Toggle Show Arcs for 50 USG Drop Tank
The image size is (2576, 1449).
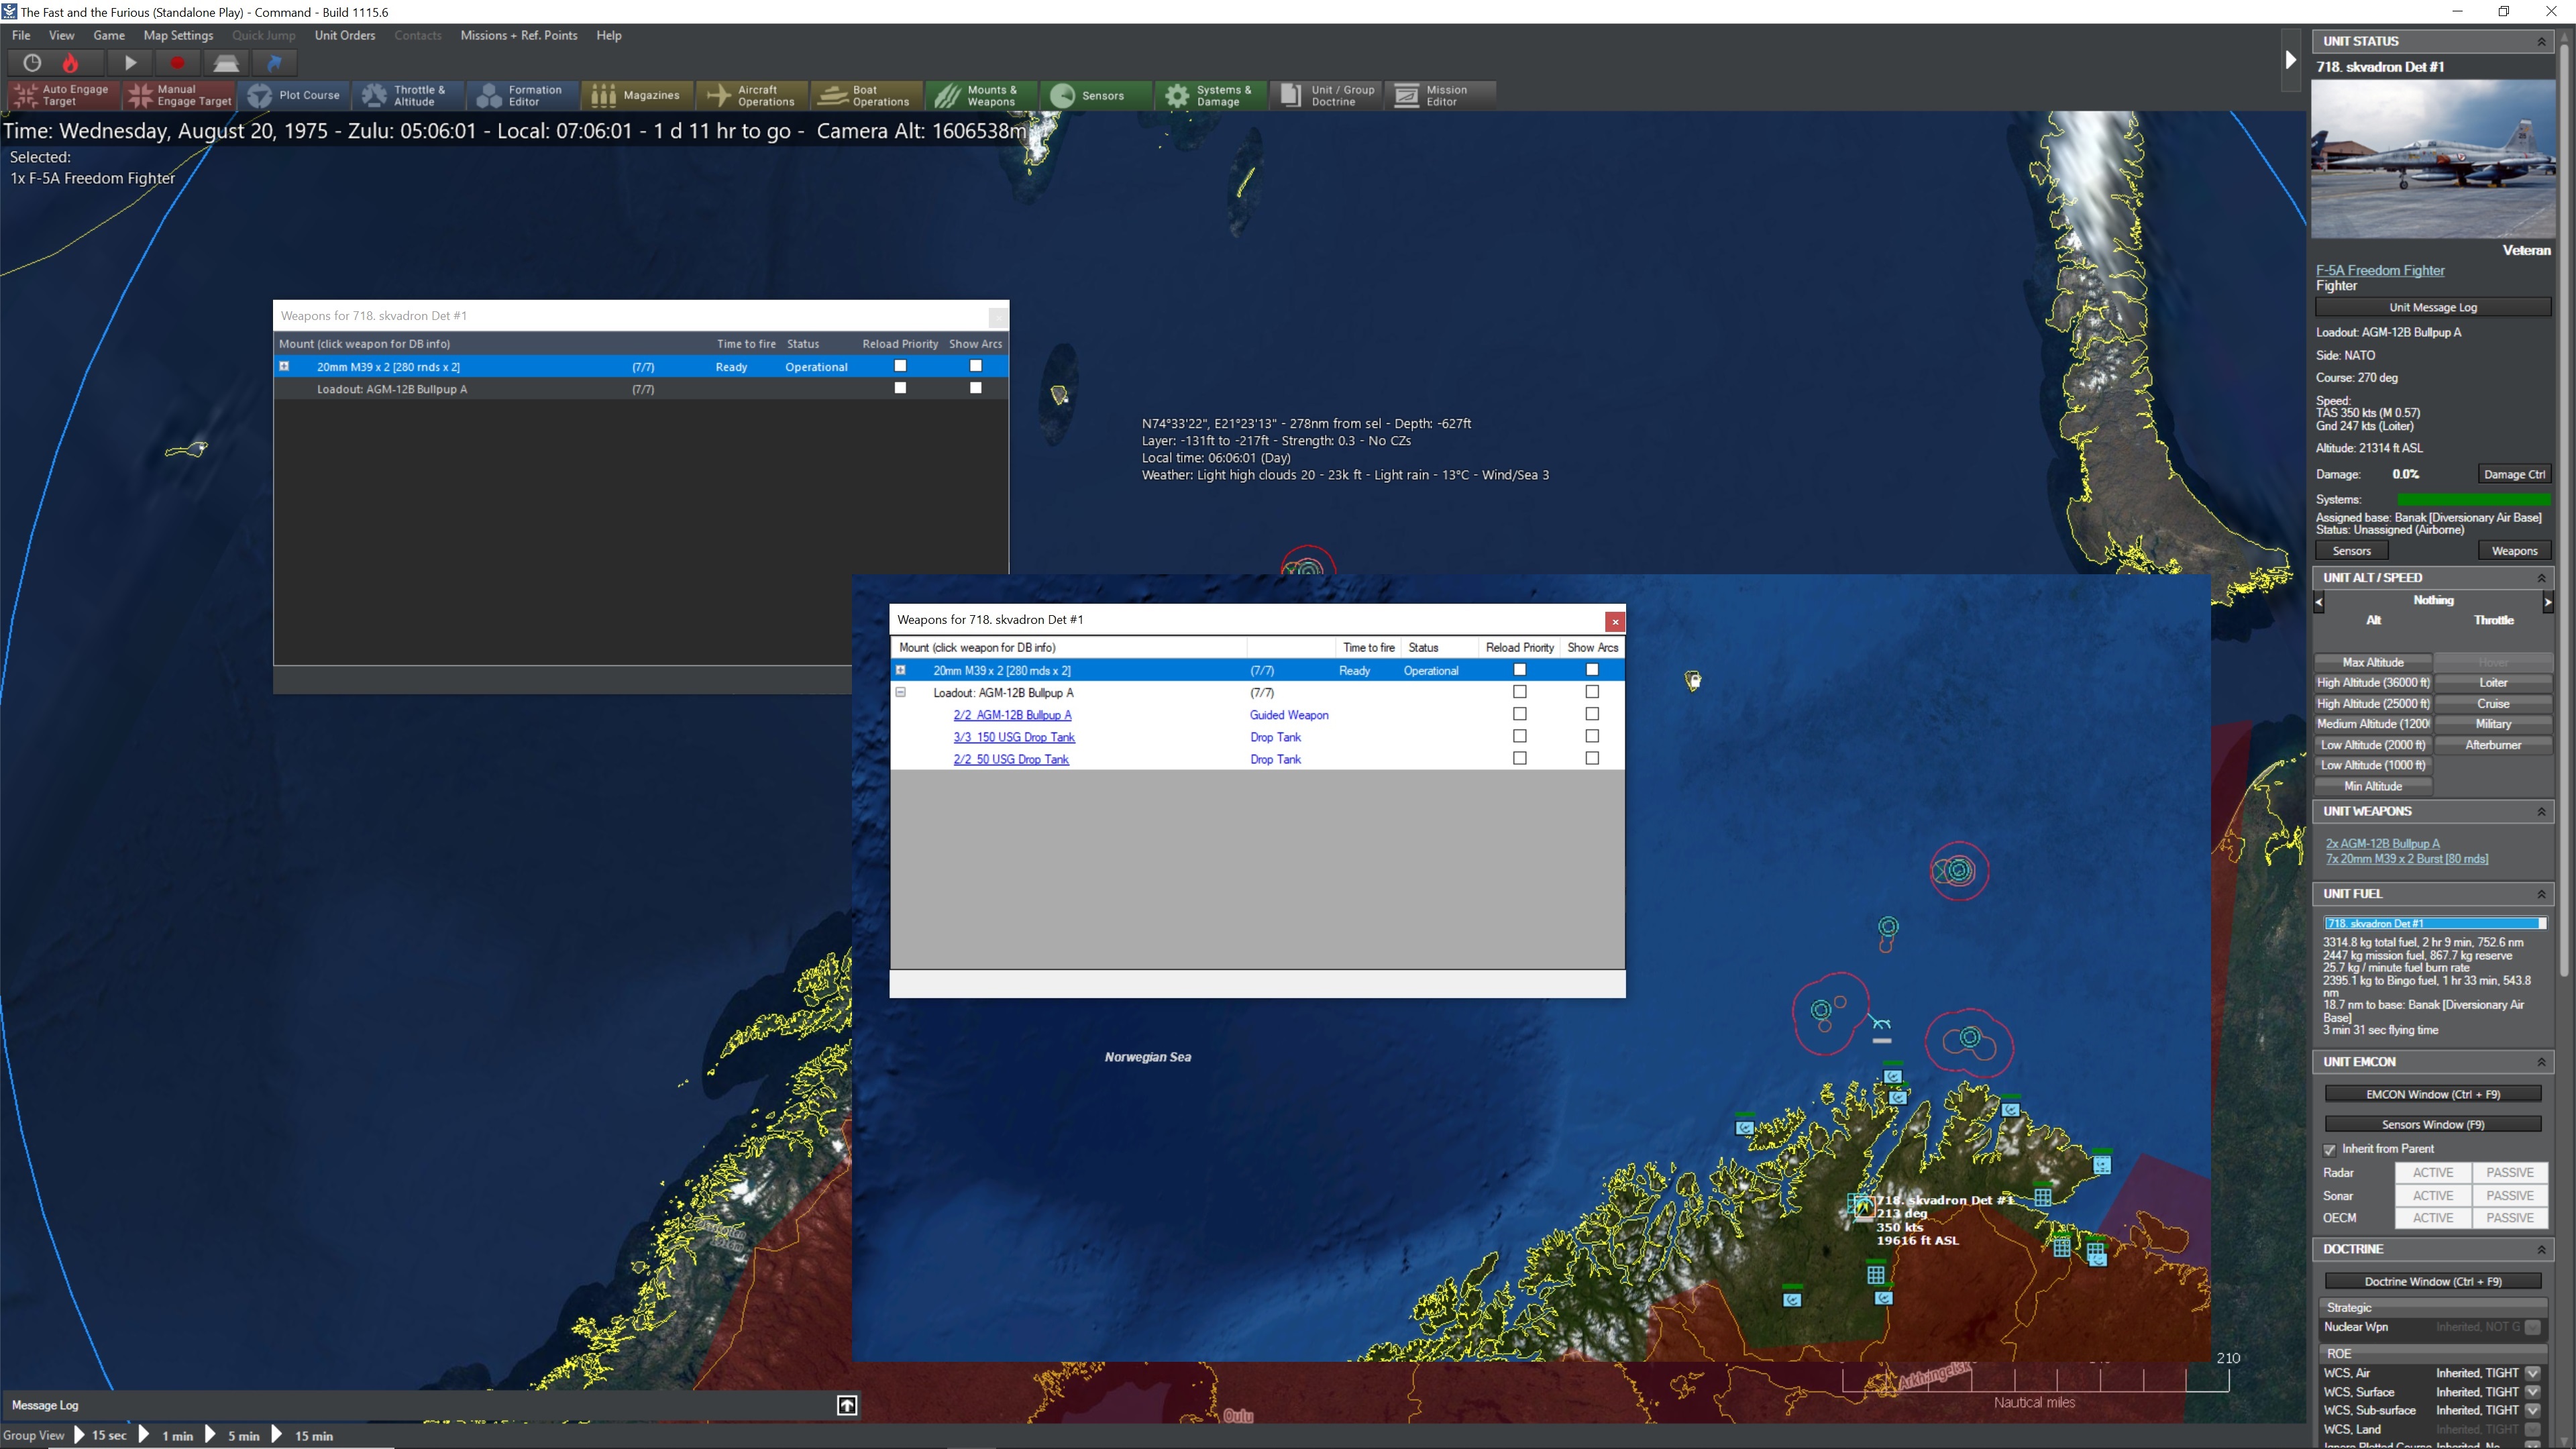(1592, 758)
